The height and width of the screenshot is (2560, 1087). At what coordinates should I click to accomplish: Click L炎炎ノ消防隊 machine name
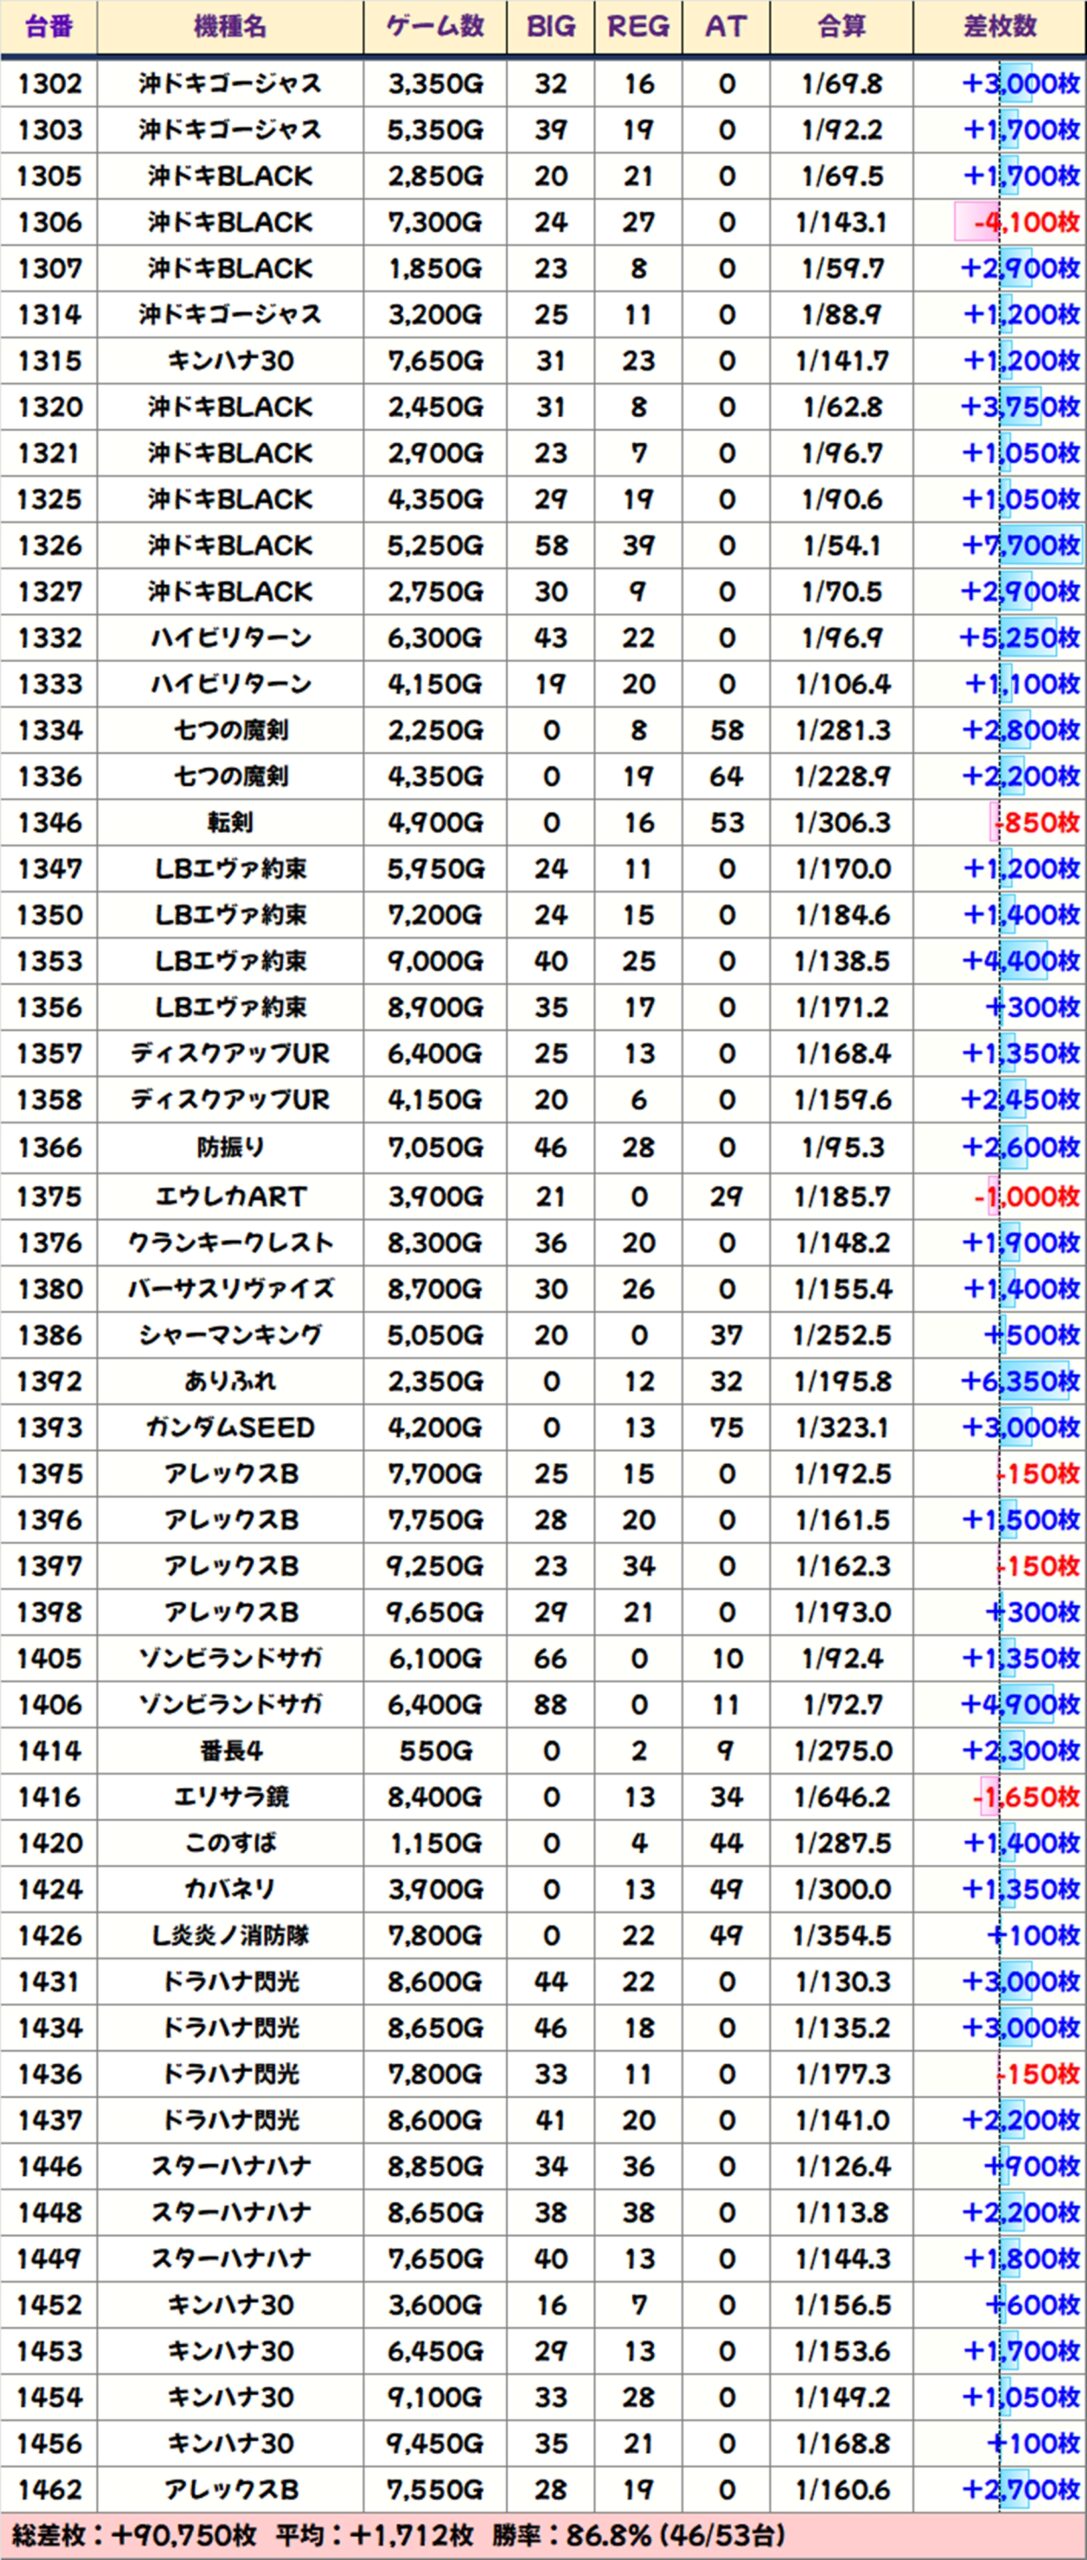point(230,1935)
